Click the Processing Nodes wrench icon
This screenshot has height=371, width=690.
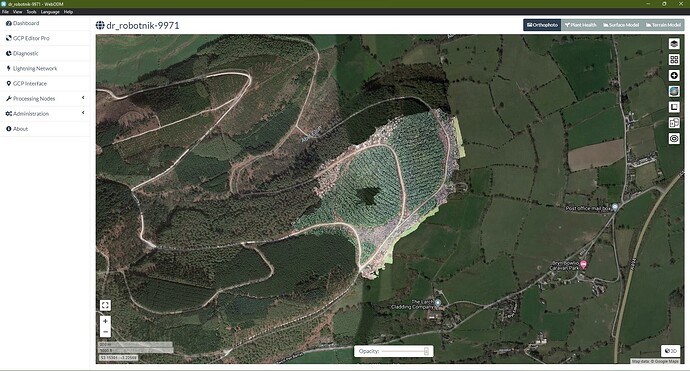tap(8, 99)
